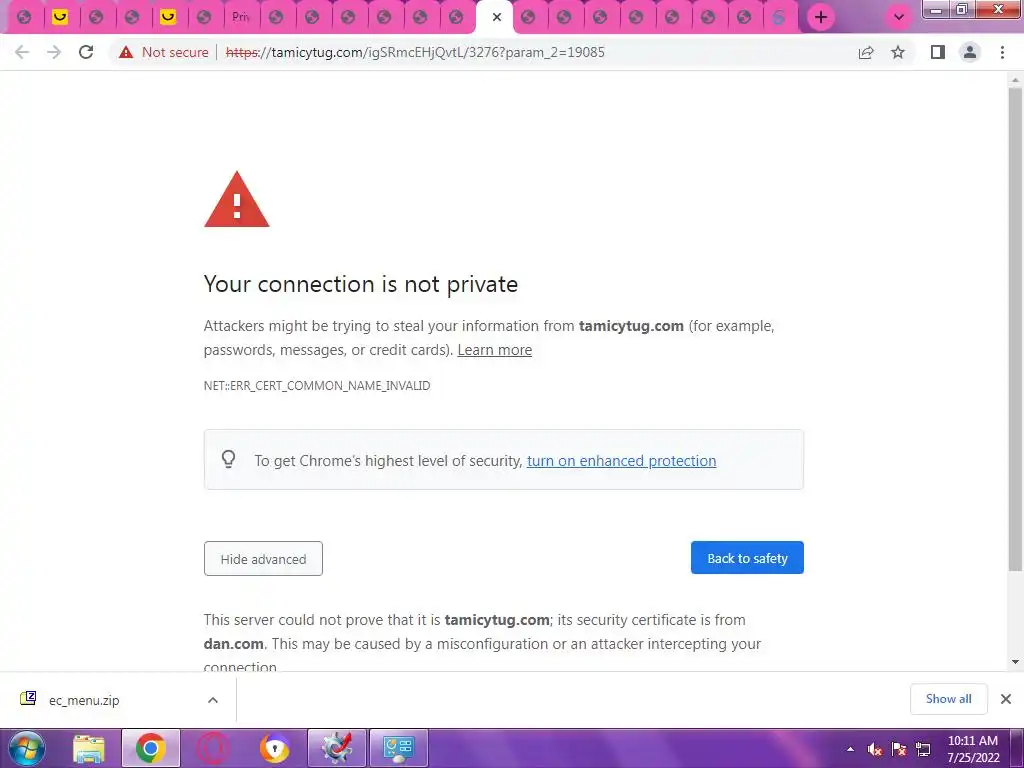
Task: Switch to the tab titled 'Pri'
Action: click(x=240, y=17)
